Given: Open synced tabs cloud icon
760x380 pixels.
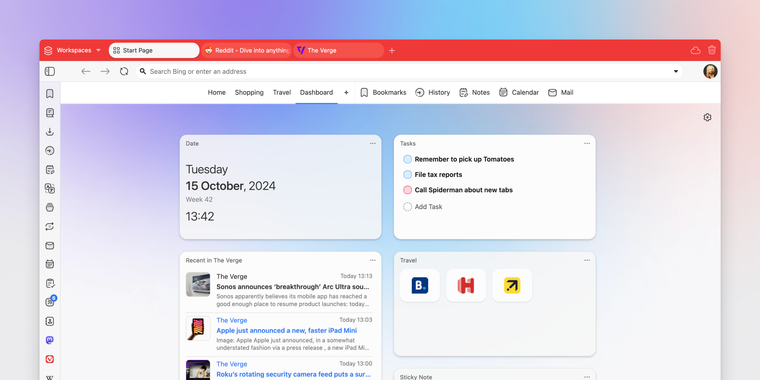Looking at the screenshot, I should [696, 50].
